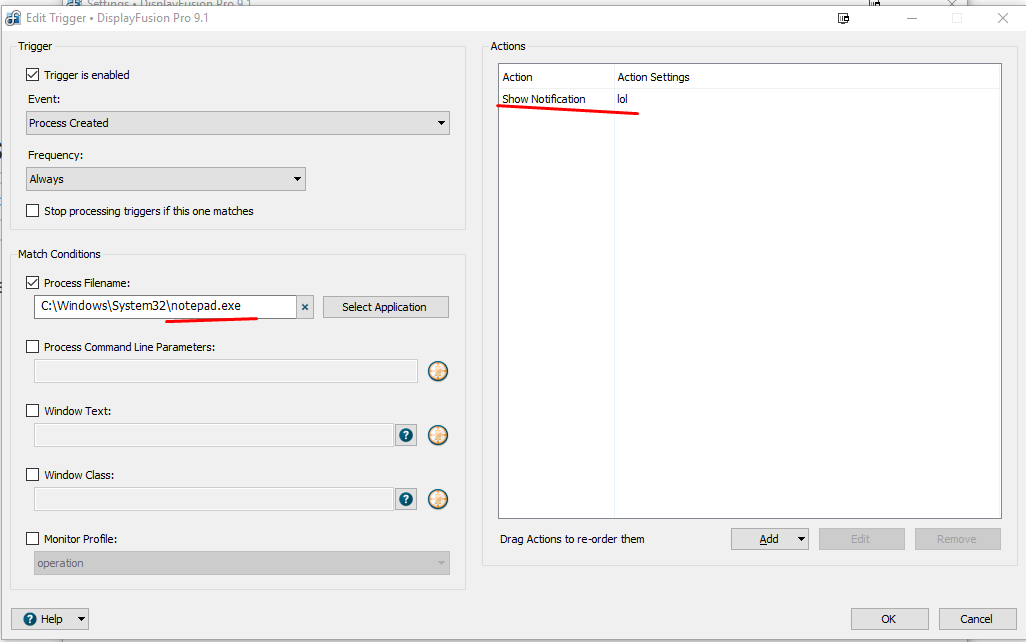This screenshot has width=1026, height=642.
Task: Click target picker icon beside Command Line Parameters
Action: 438,371
